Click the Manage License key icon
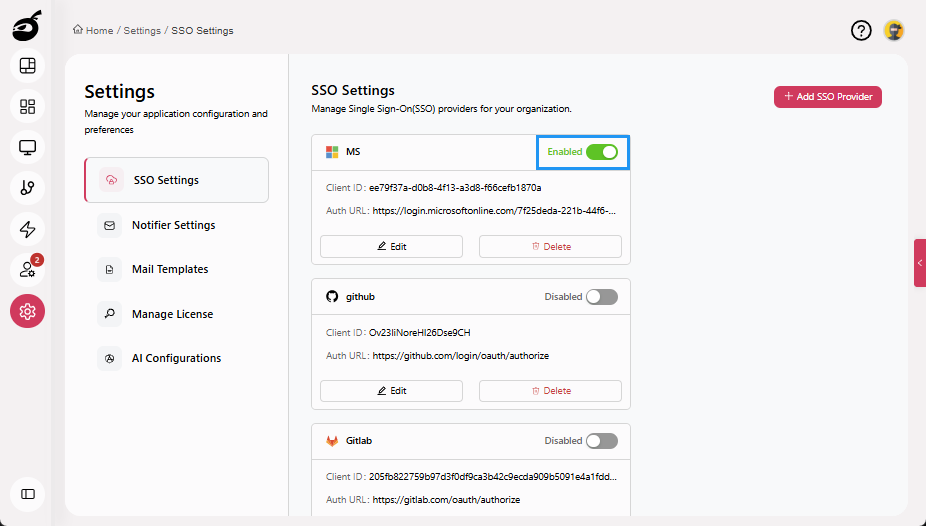This screenshot has height=526, width=926. coord(109,314)
